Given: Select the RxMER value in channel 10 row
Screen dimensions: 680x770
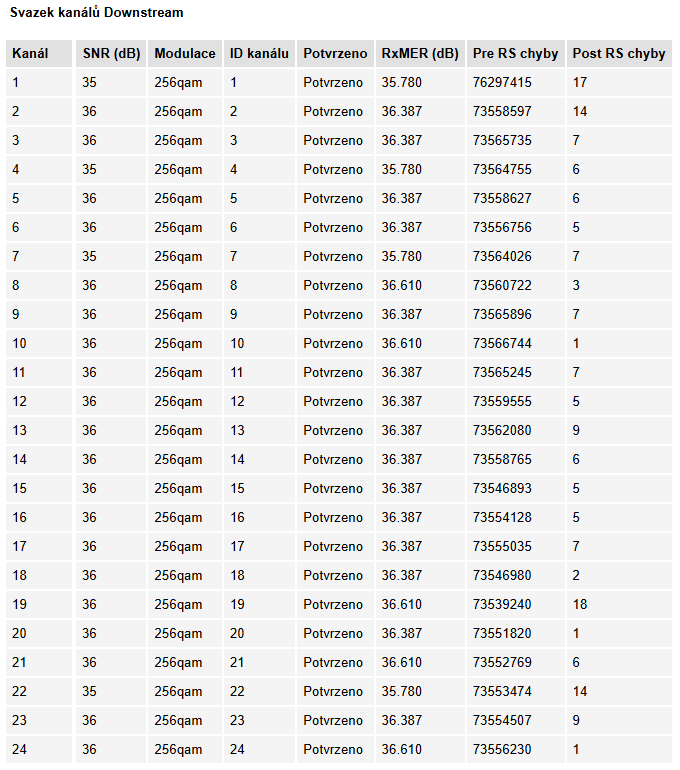Looking at the screenshot, I should [x=402, y=344].
